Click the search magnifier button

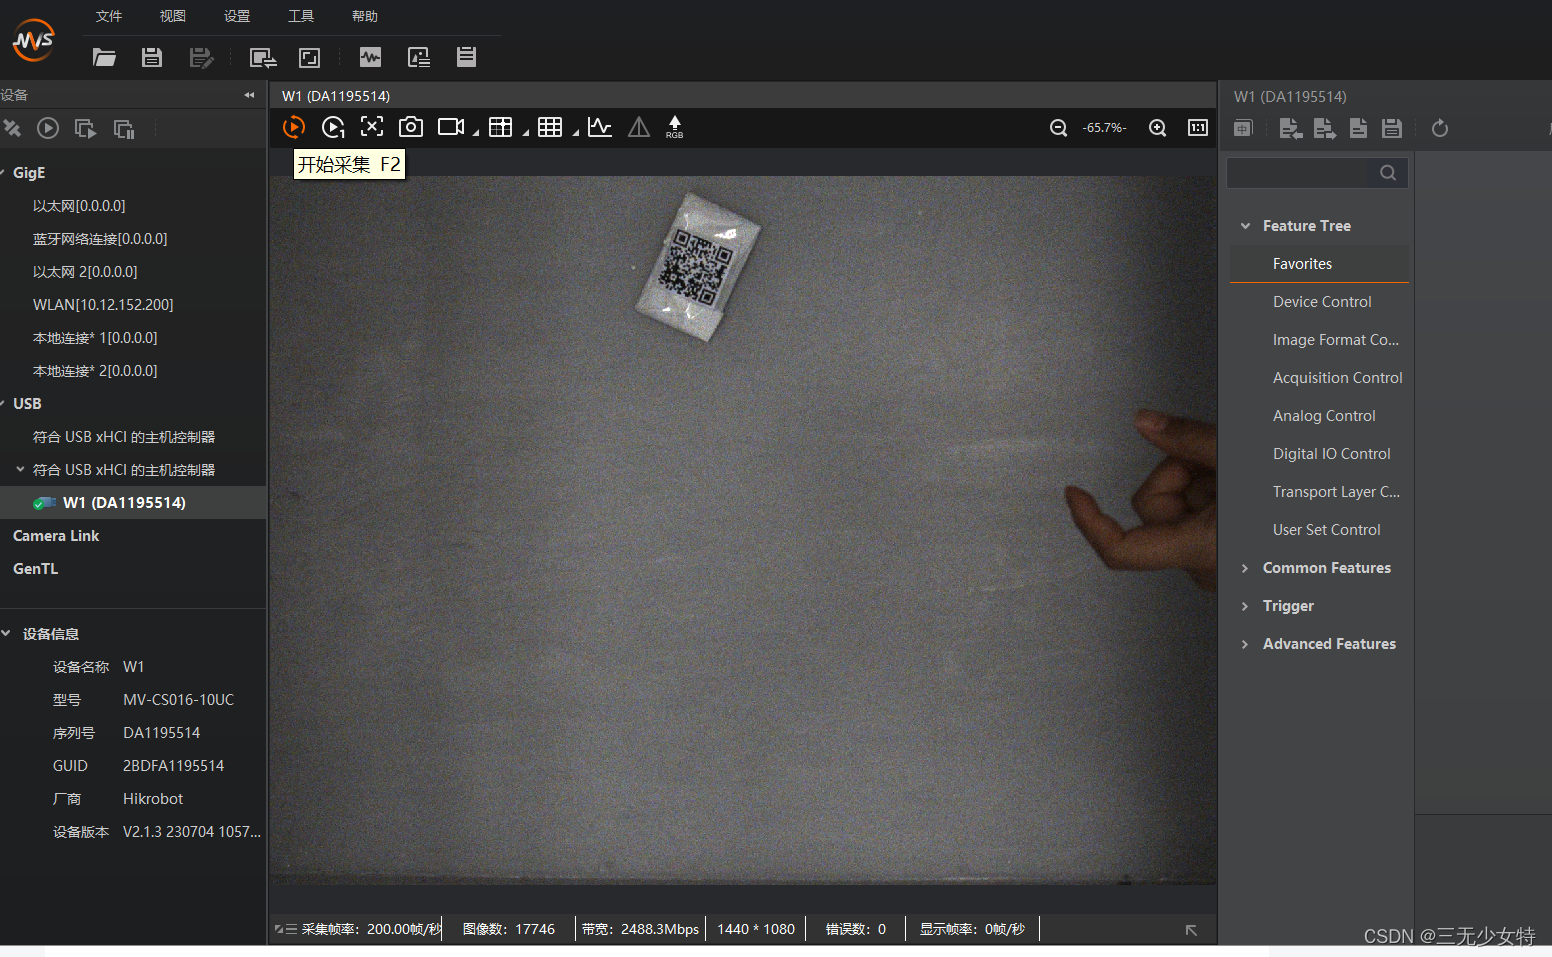[1388, 172]
